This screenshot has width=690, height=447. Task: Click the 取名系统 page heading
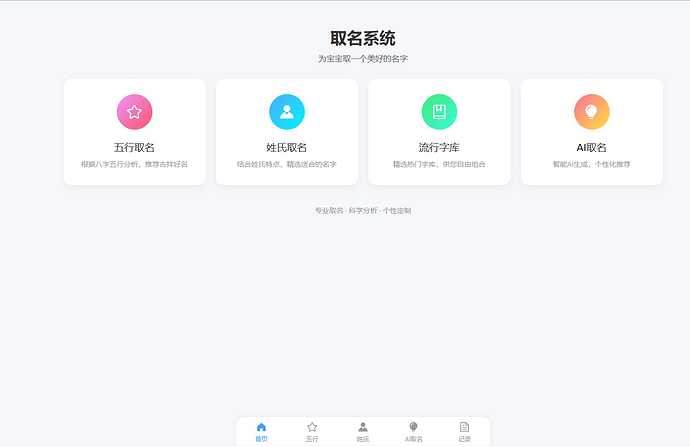coord(363,38)
